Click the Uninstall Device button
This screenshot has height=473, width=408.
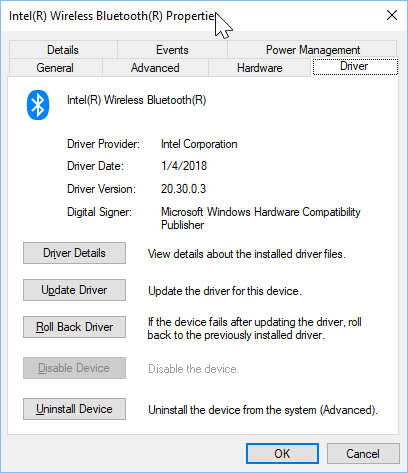pos(74,409)
